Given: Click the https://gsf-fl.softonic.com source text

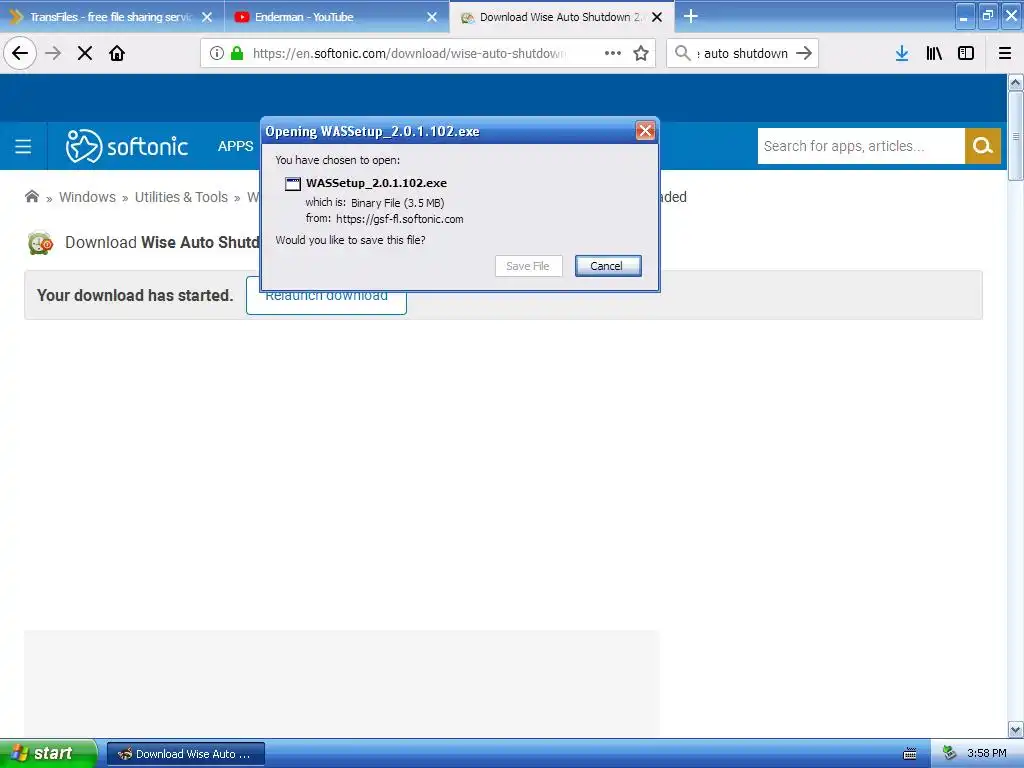Looking at the screenshot, I should coord(400,219).
